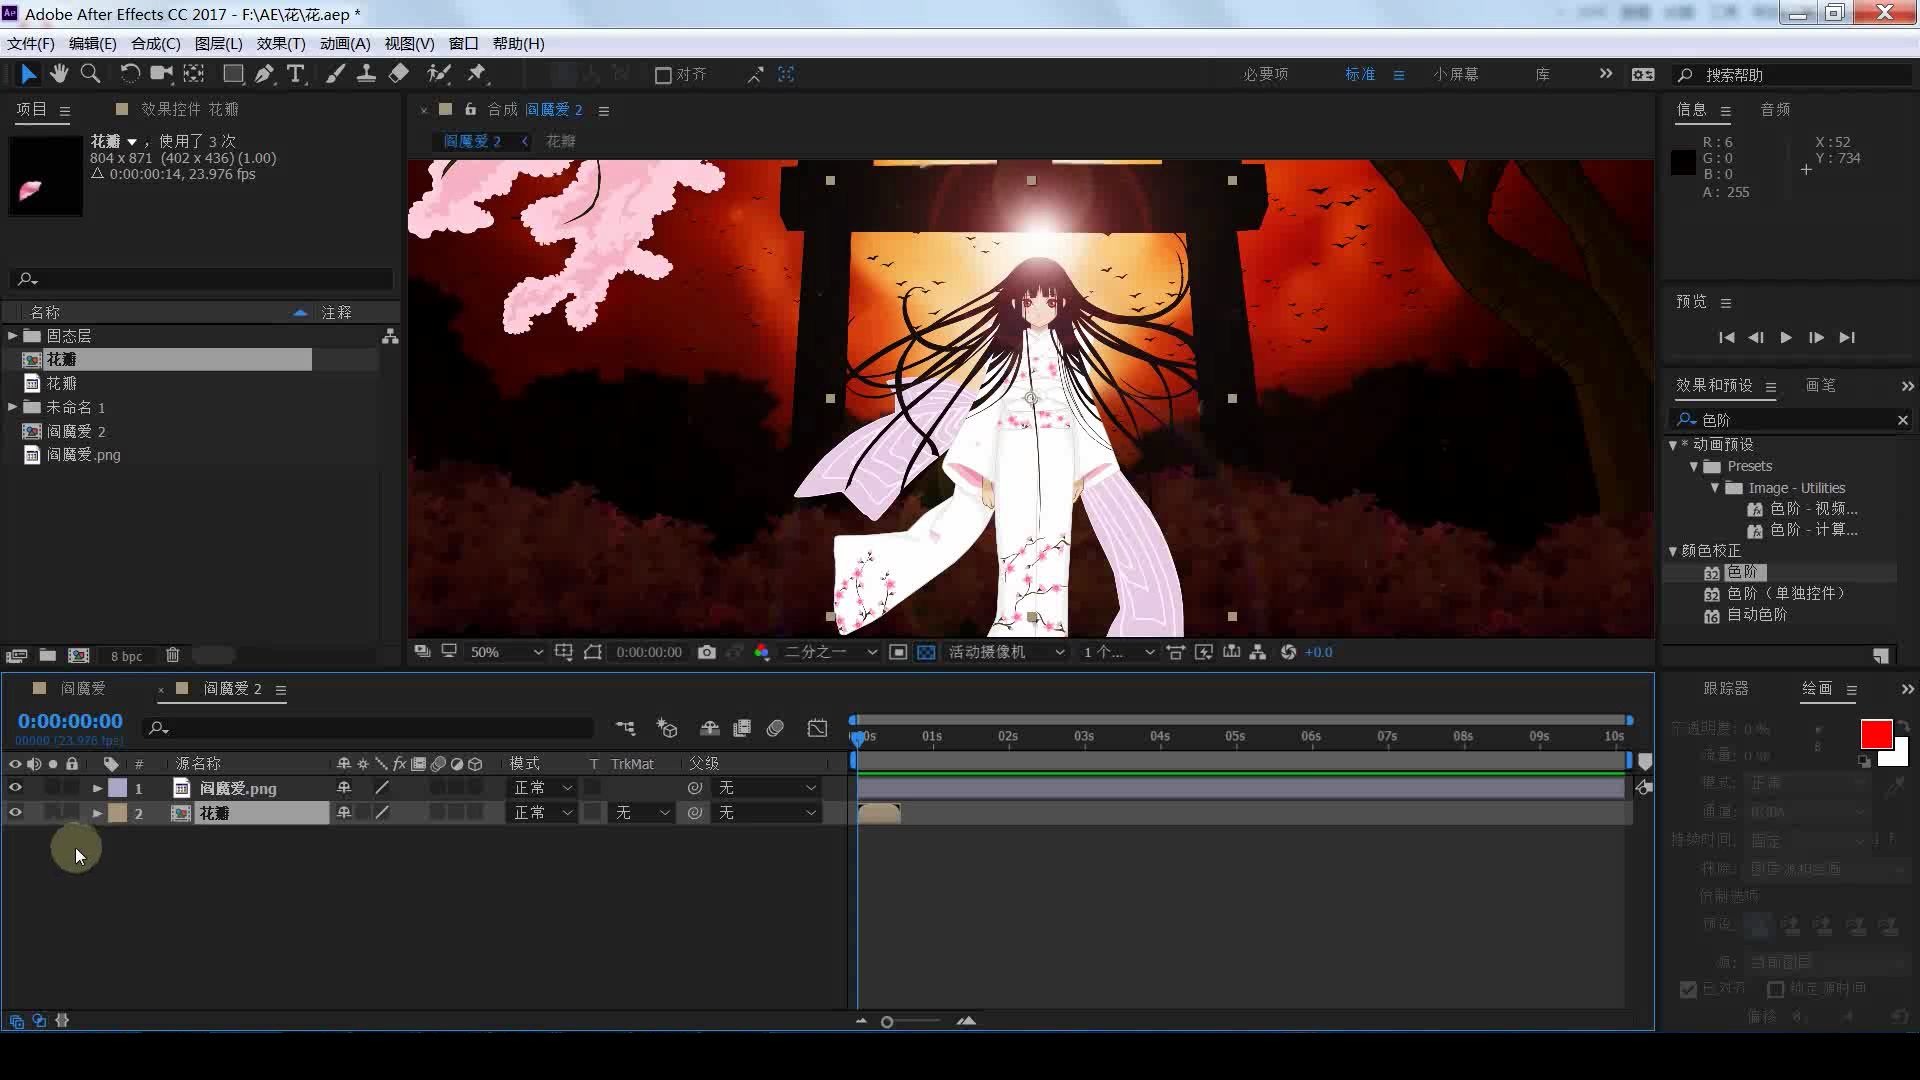Open the 图层(L) menu
Image resolution: width=1920 pixels, height=1080 pixels.
point(219,43)
